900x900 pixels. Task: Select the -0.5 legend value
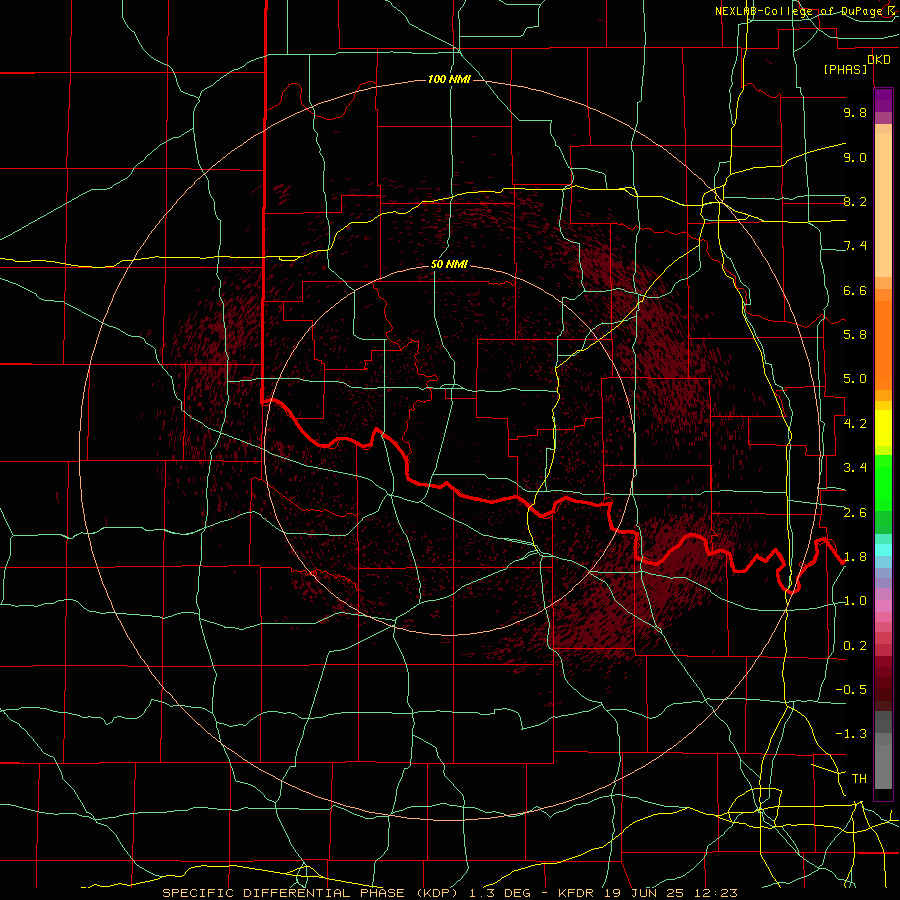point(851,690)
